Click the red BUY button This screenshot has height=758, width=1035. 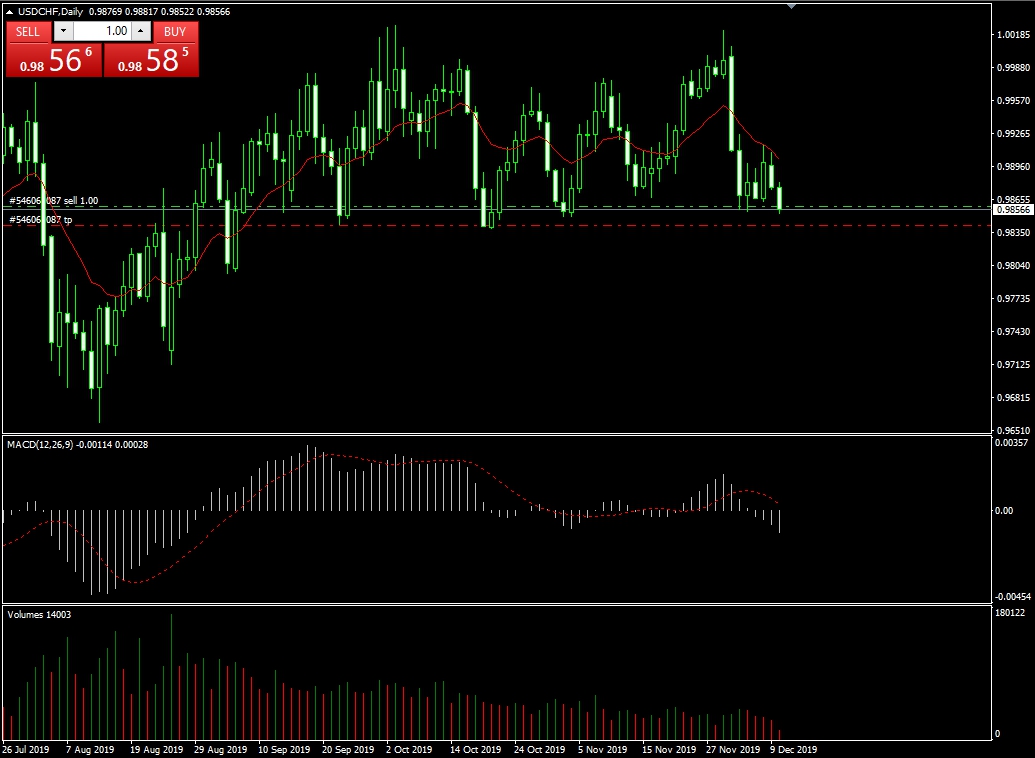click(x=175, y=31)
